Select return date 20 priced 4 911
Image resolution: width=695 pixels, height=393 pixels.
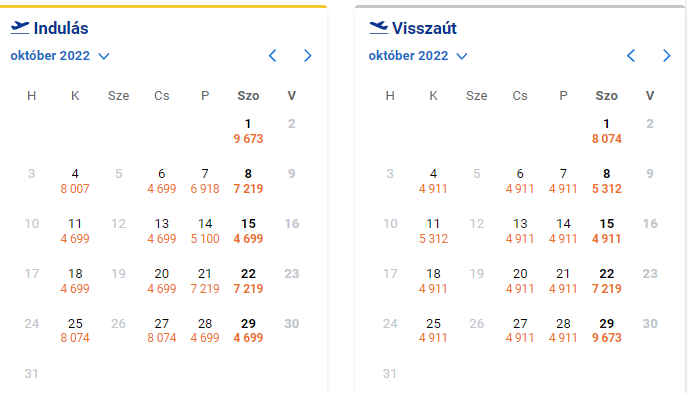point(520,281)
